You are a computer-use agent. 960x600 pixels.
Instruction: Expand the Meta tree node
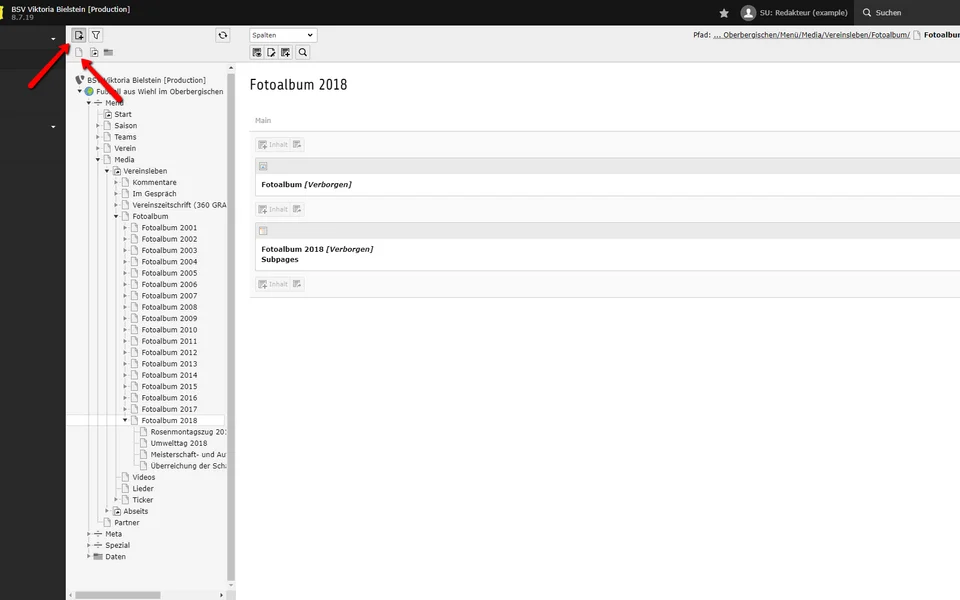pyautogui.click(x=89, y=534)
